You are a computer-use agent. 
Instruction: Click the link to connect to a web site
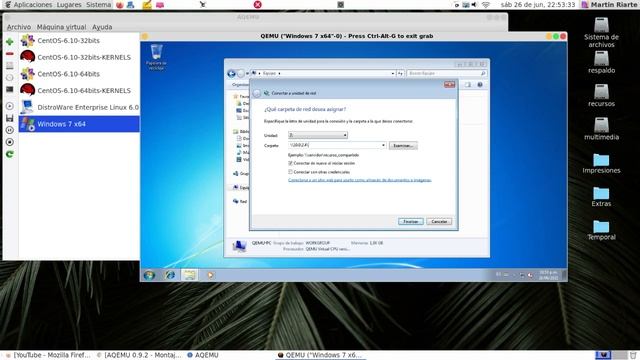pos(360,180)
